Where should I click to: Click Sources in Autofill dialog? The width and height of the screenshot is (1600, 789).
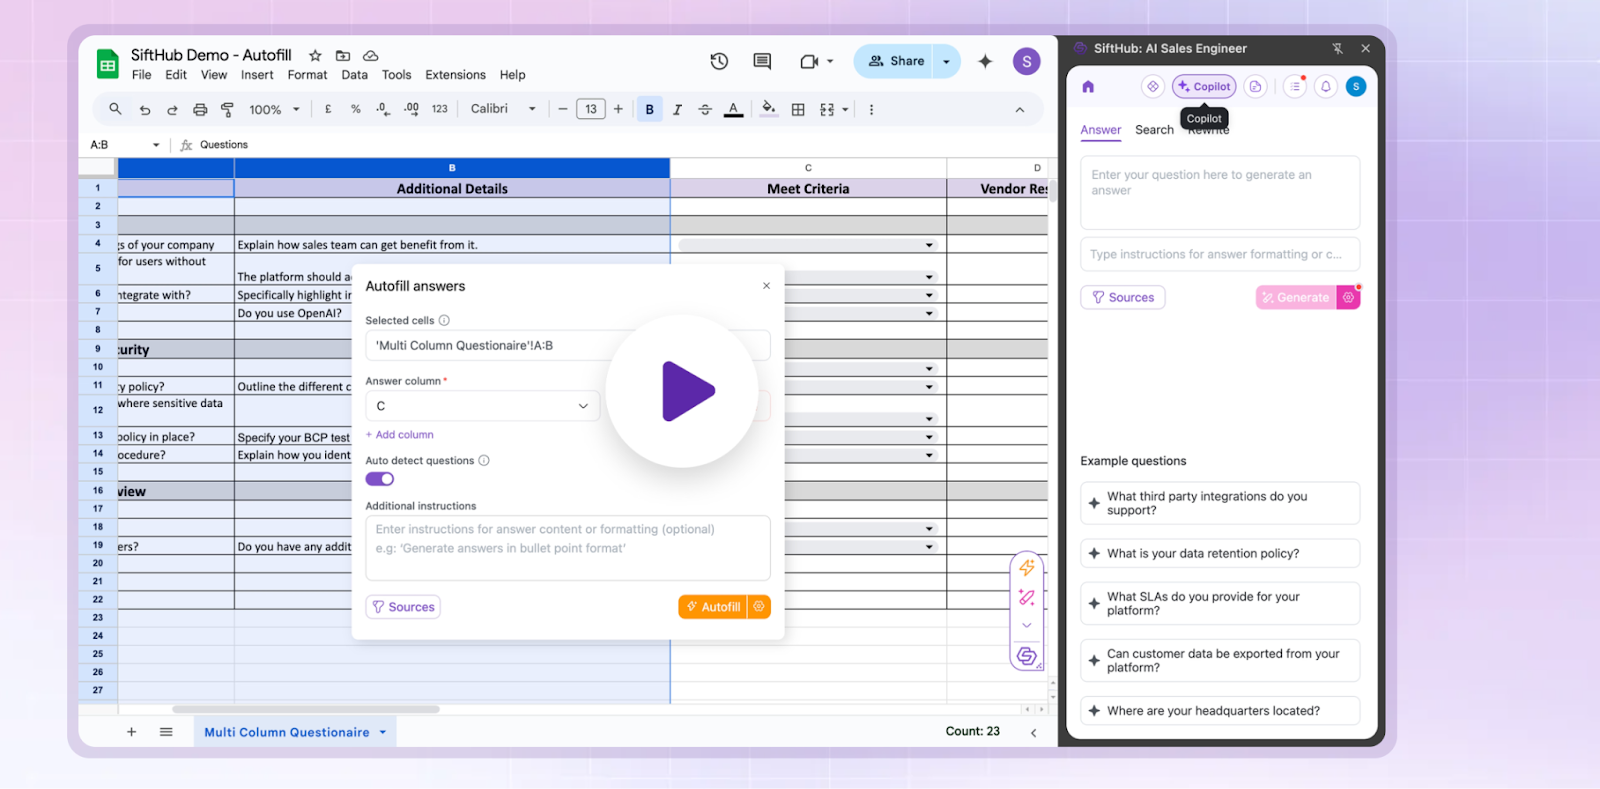pos(403,607)
